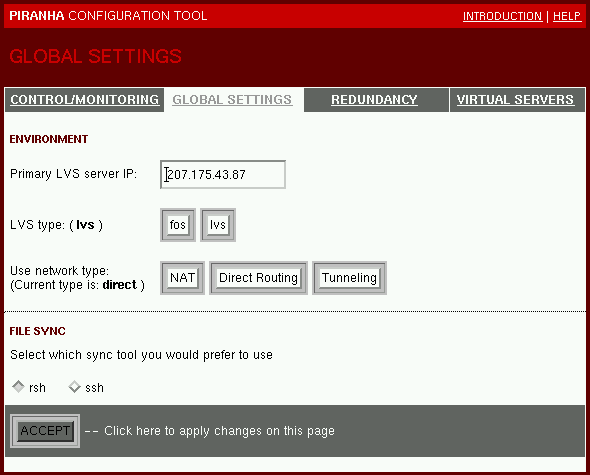
Task: Set LVS type to lvs
Action: pyautogui.click(x=217, y=225)
